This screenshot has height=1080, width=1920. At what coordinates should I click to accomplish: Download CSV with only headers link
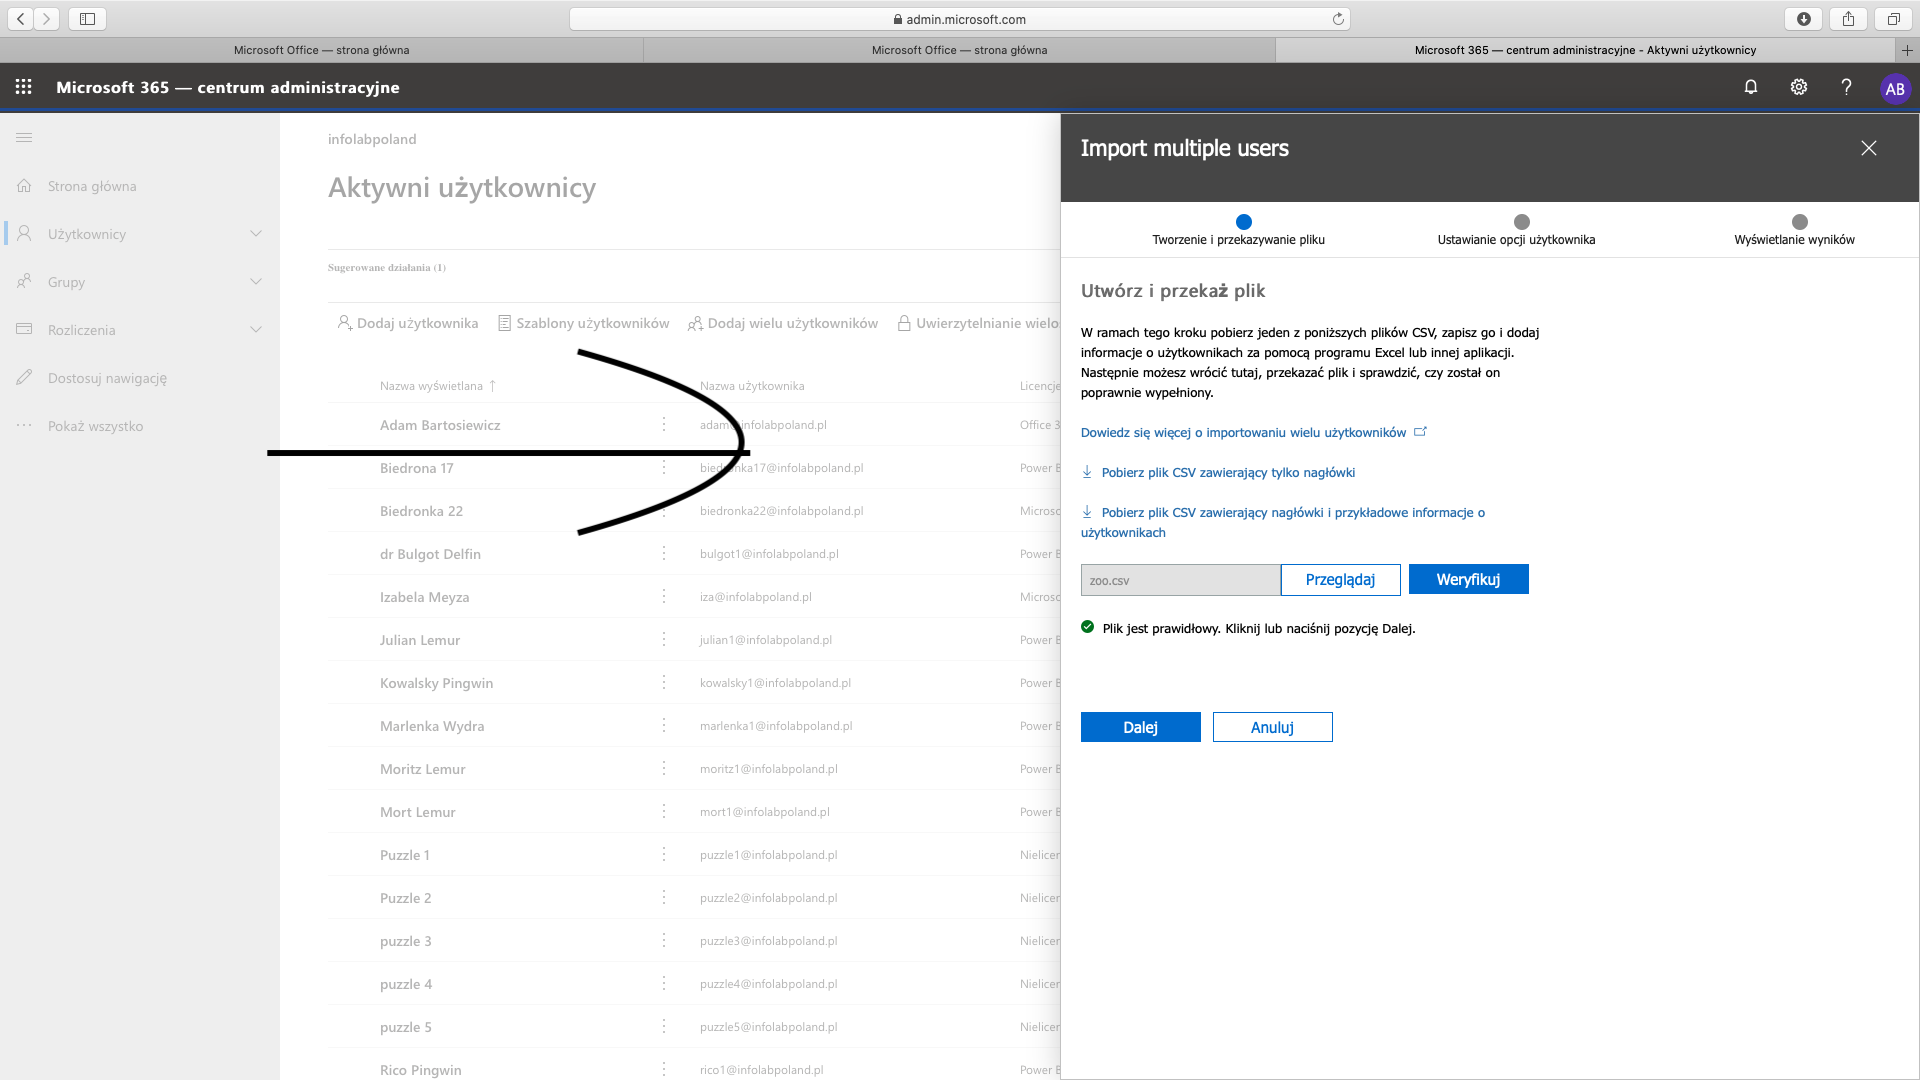point(1218,473)
